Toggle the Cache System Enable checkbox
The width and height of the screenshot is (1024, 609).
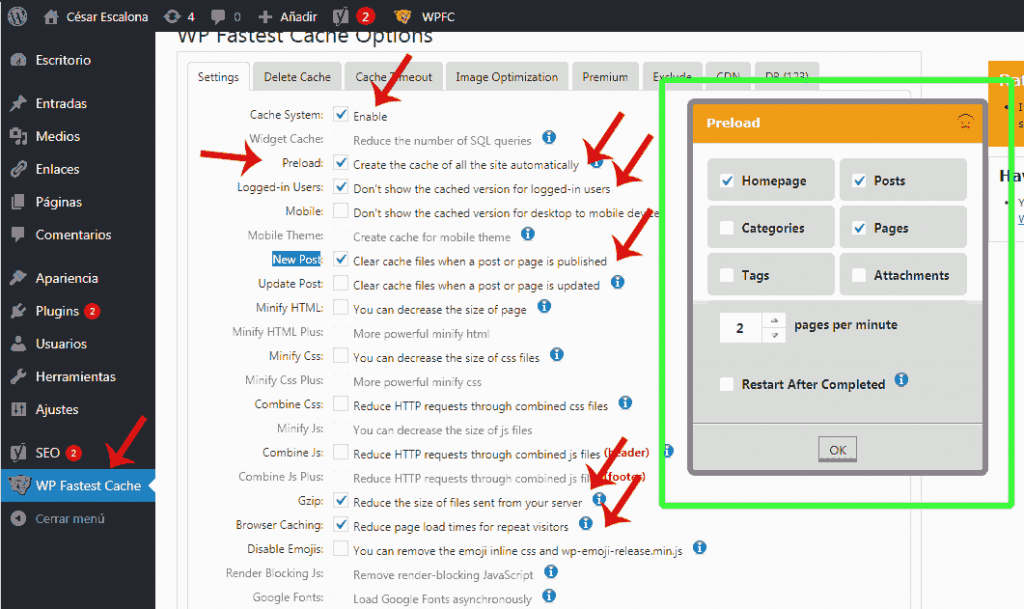(340, 114)
